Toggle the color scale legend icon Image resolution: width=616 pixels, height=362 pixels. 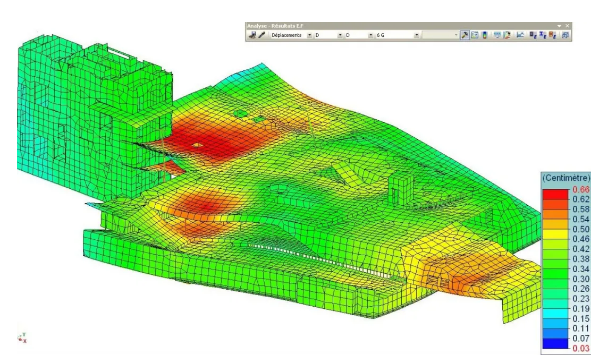[x=485, y=35]
